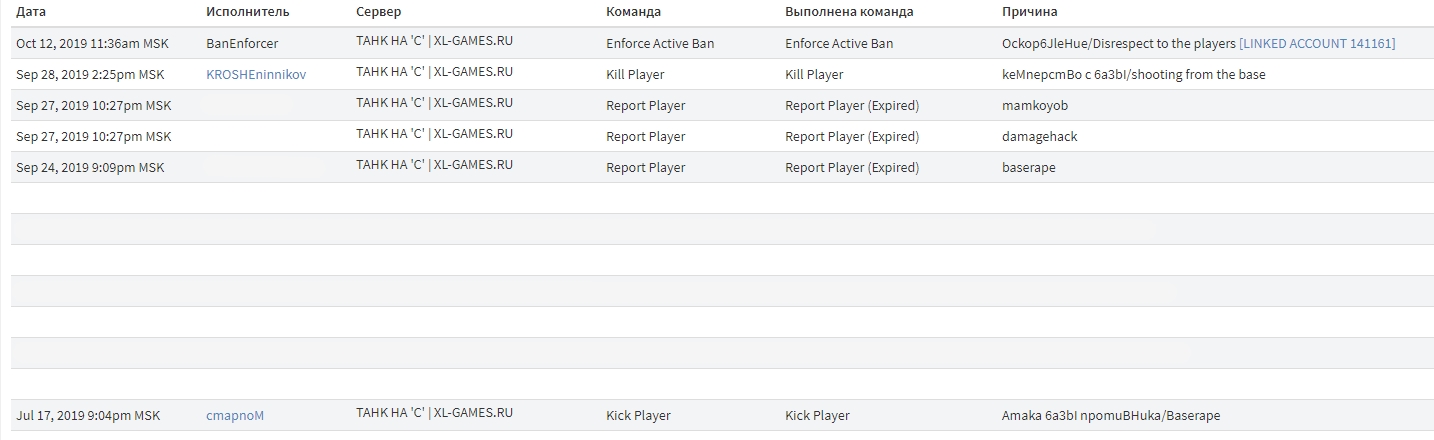Click the Выполнена команда column header
1434x440 pixels.
tap(849, 12)
